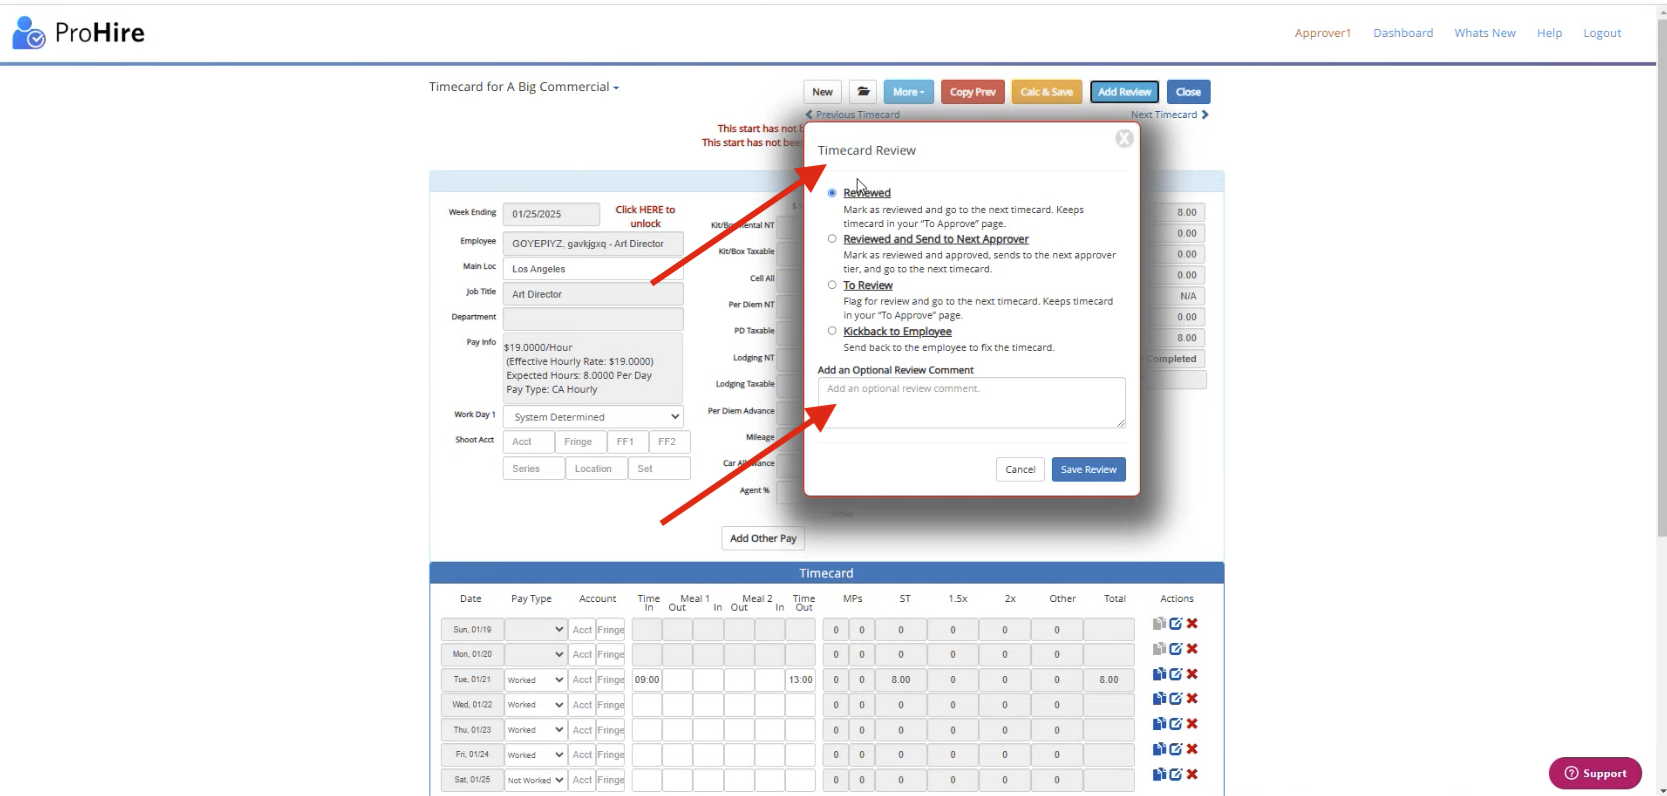Edit the Wed 01/22 timecard row
1667x796 pixels.
1176,699
